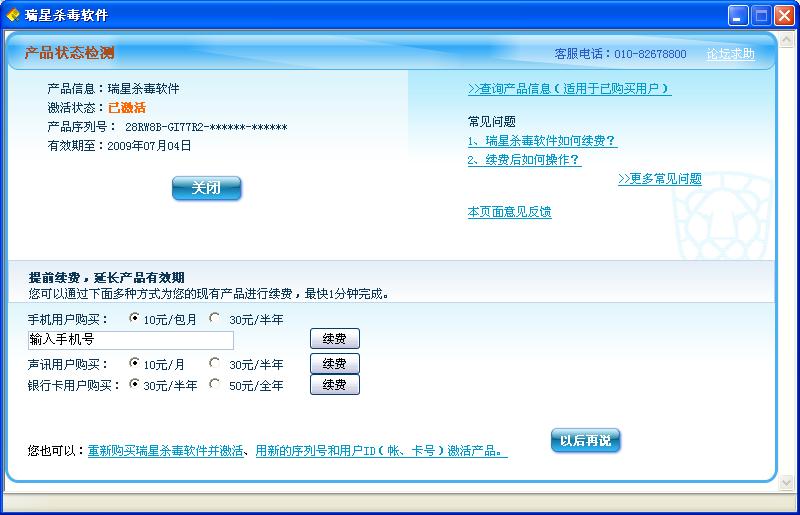The image size is (800, 515).
Task: Click the 输入手机号 phone number field
Action: [131, 340]
